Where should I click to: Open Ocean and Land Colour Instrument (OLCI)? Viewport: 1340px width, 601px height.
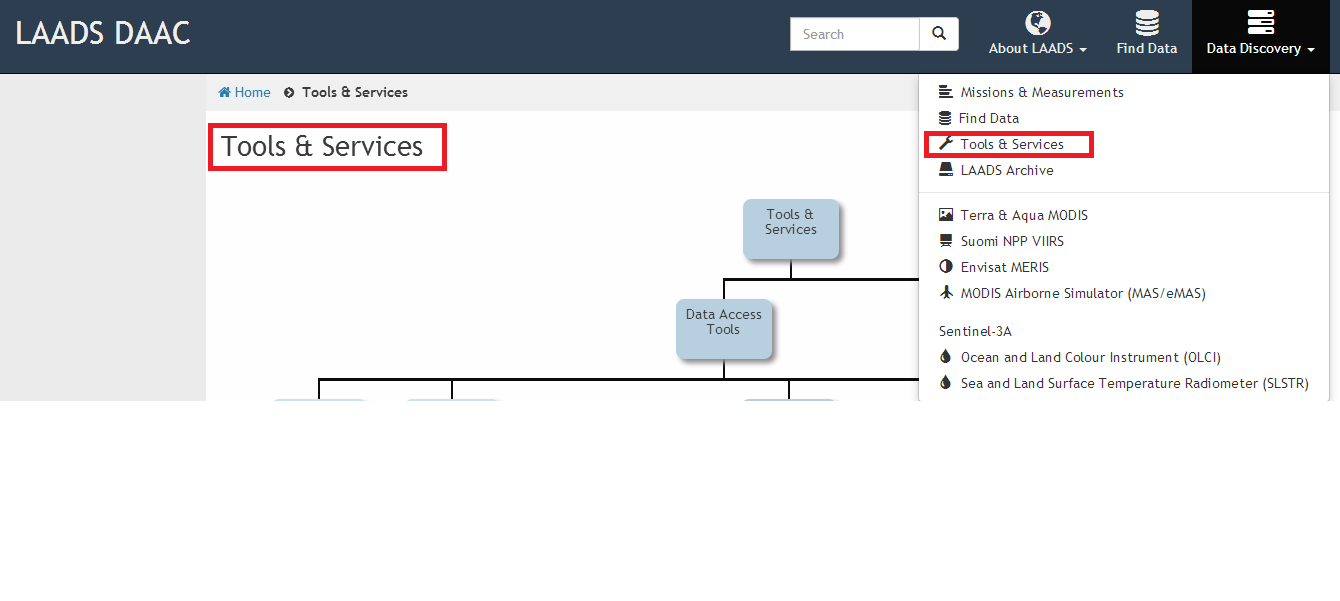(1090, 357)
